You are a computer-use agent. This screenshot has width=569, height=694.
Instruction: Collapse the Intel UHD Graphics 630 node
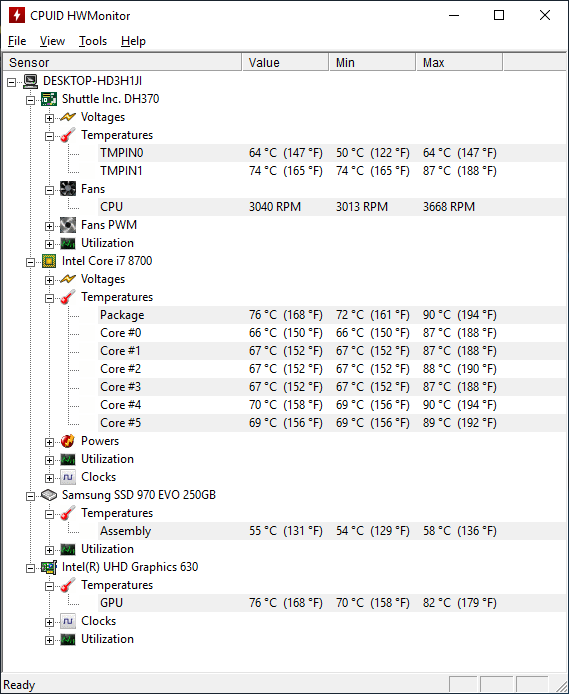pyautogui.click(x=31, y=568)
